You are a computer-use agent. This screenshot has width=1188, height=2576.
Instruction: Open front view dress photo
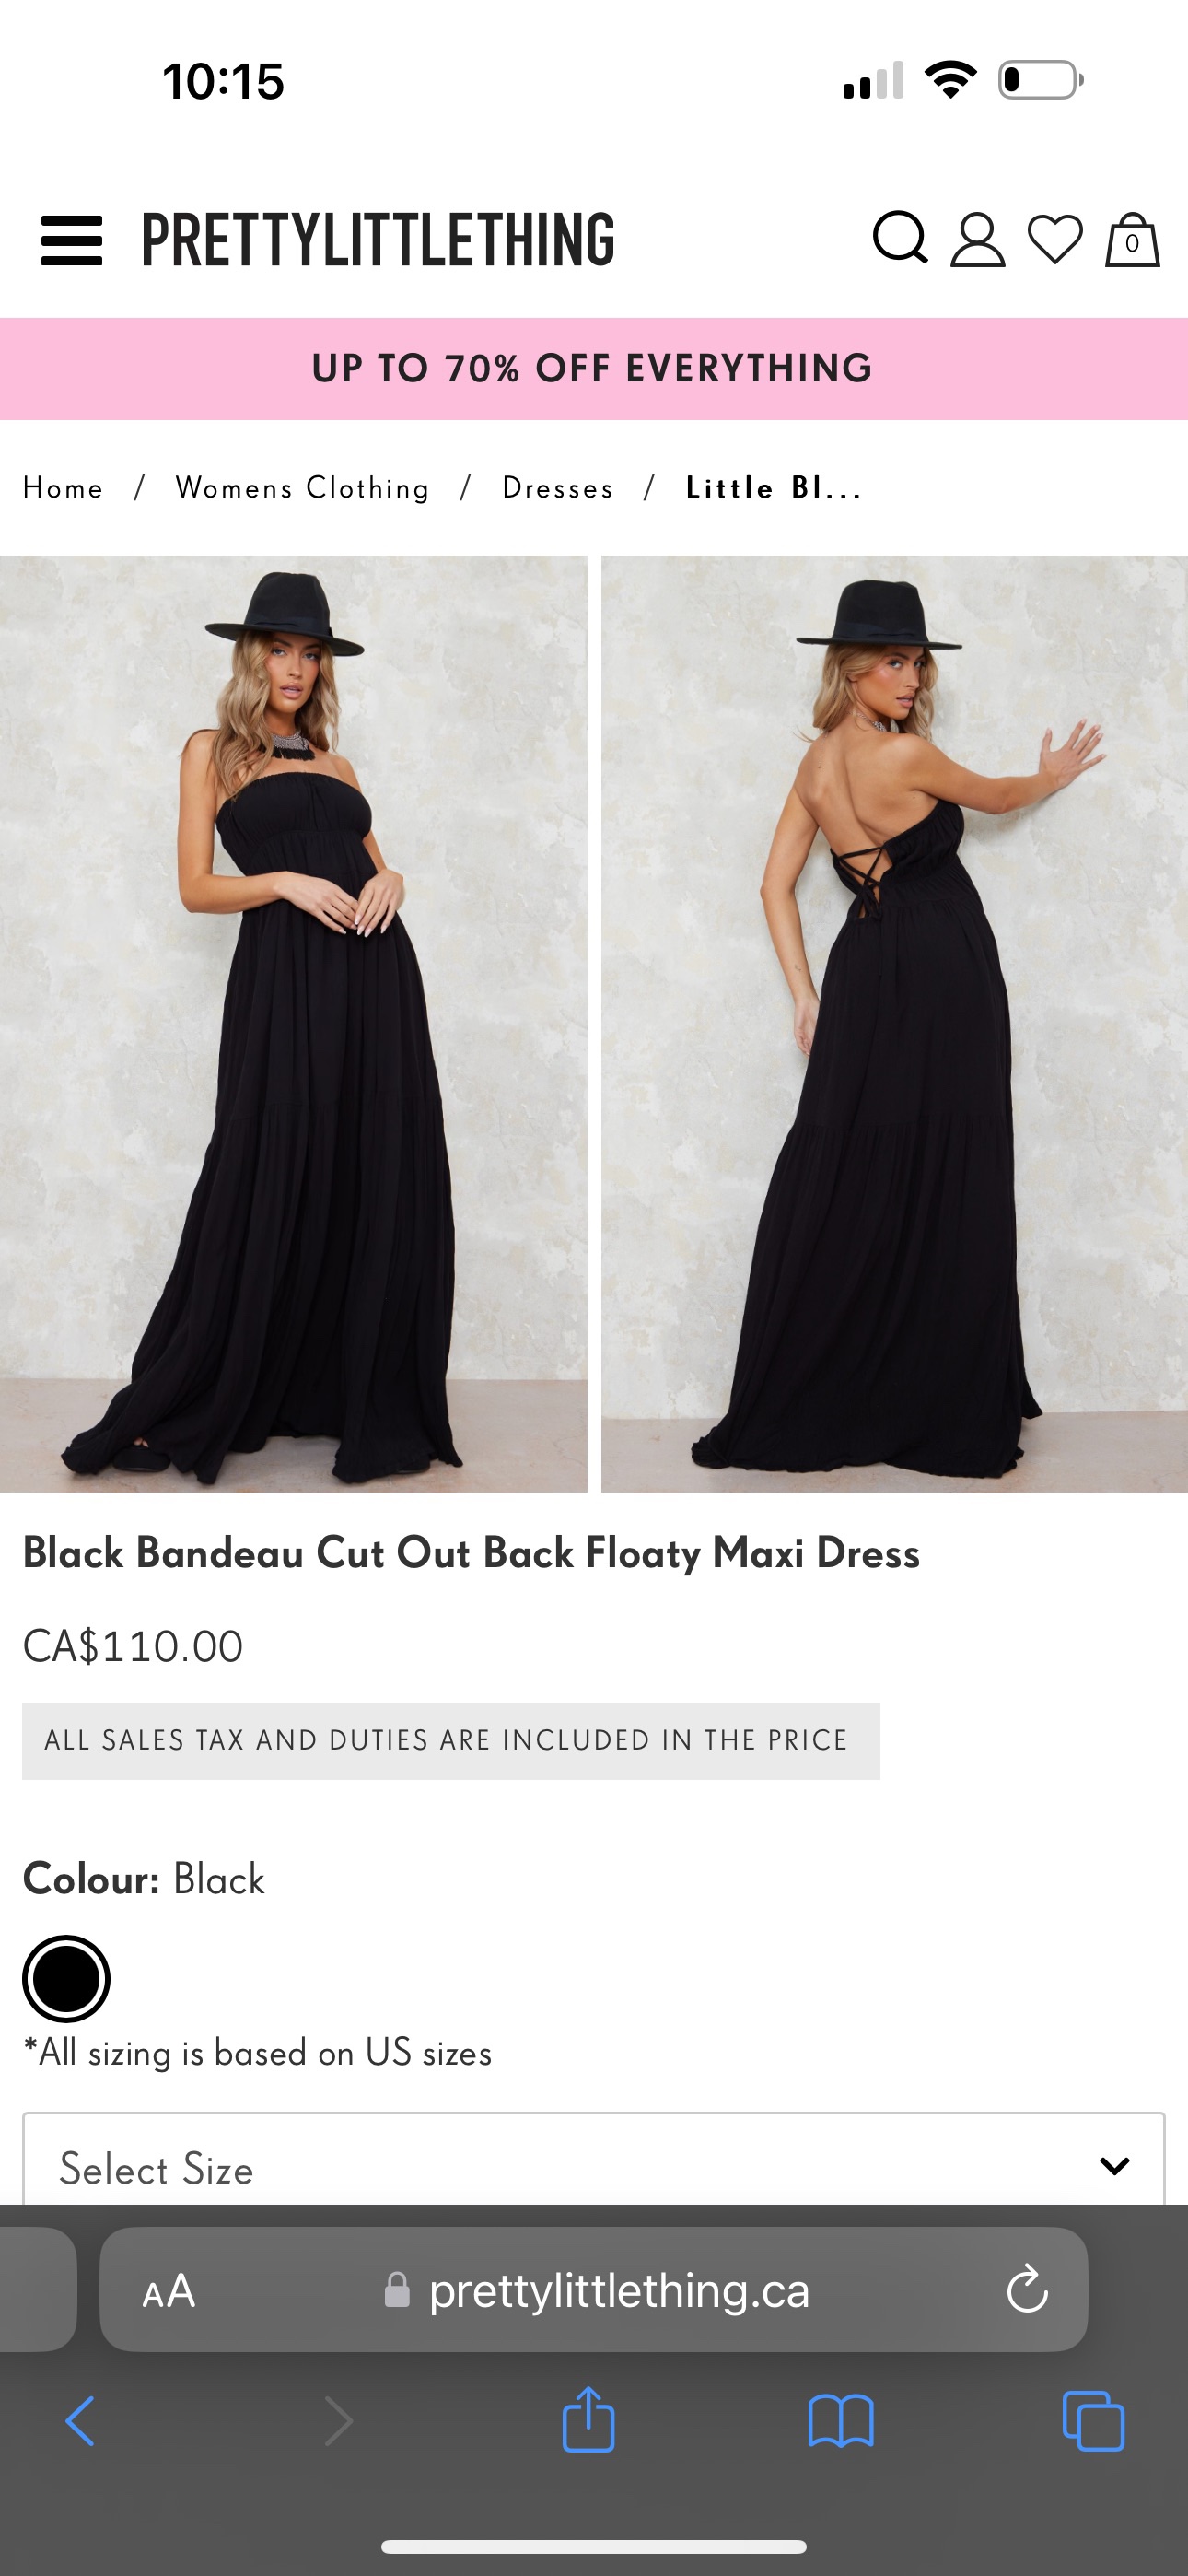click(293, 1023)
